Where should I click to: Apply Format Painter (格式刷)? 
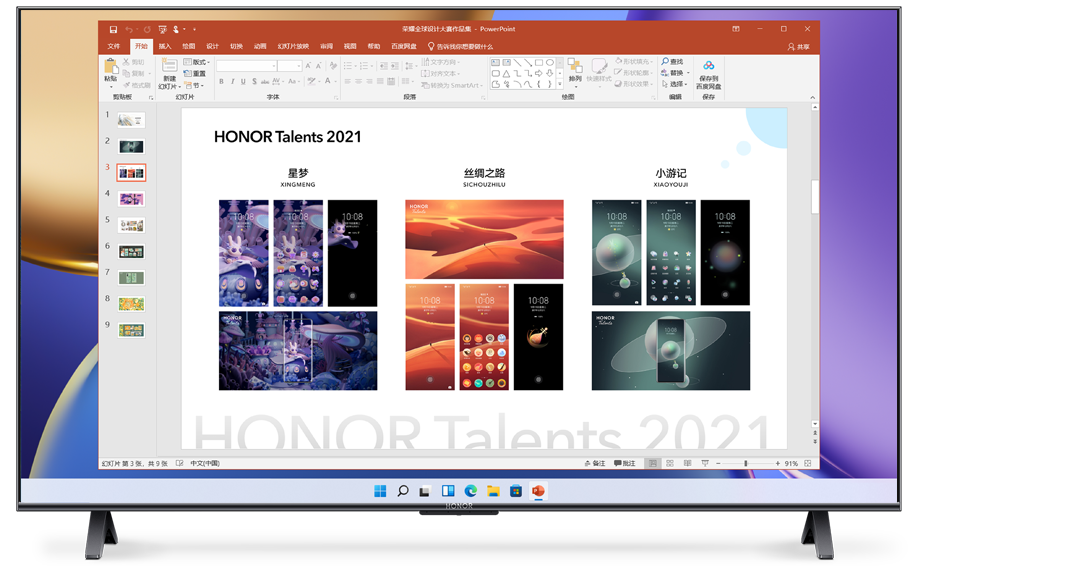pos(137,85)
